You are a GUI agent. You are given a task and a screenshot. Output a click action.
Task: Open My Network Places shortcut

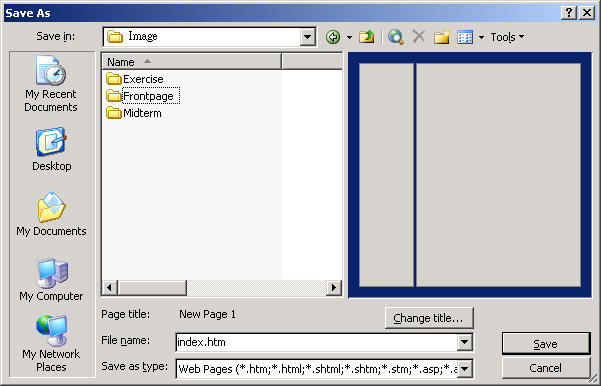tap(51, 343)
